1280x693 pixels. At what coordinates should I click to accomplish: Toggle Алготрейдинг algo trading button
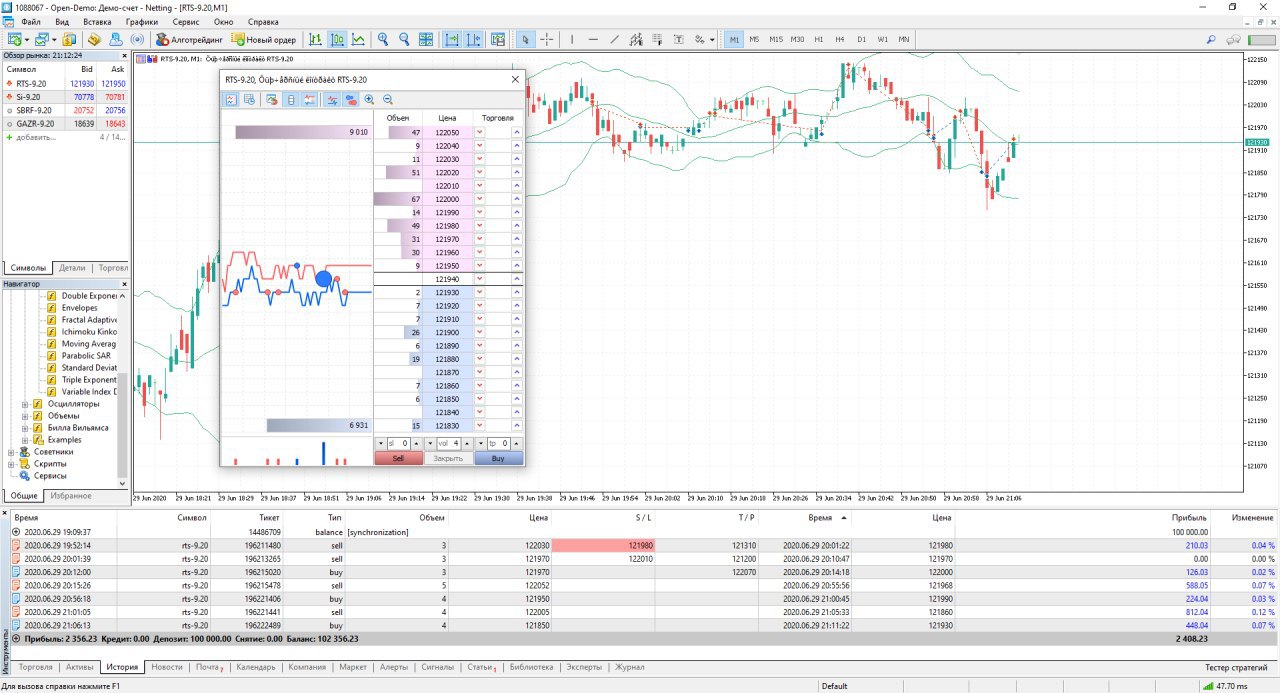coord(189,40)
